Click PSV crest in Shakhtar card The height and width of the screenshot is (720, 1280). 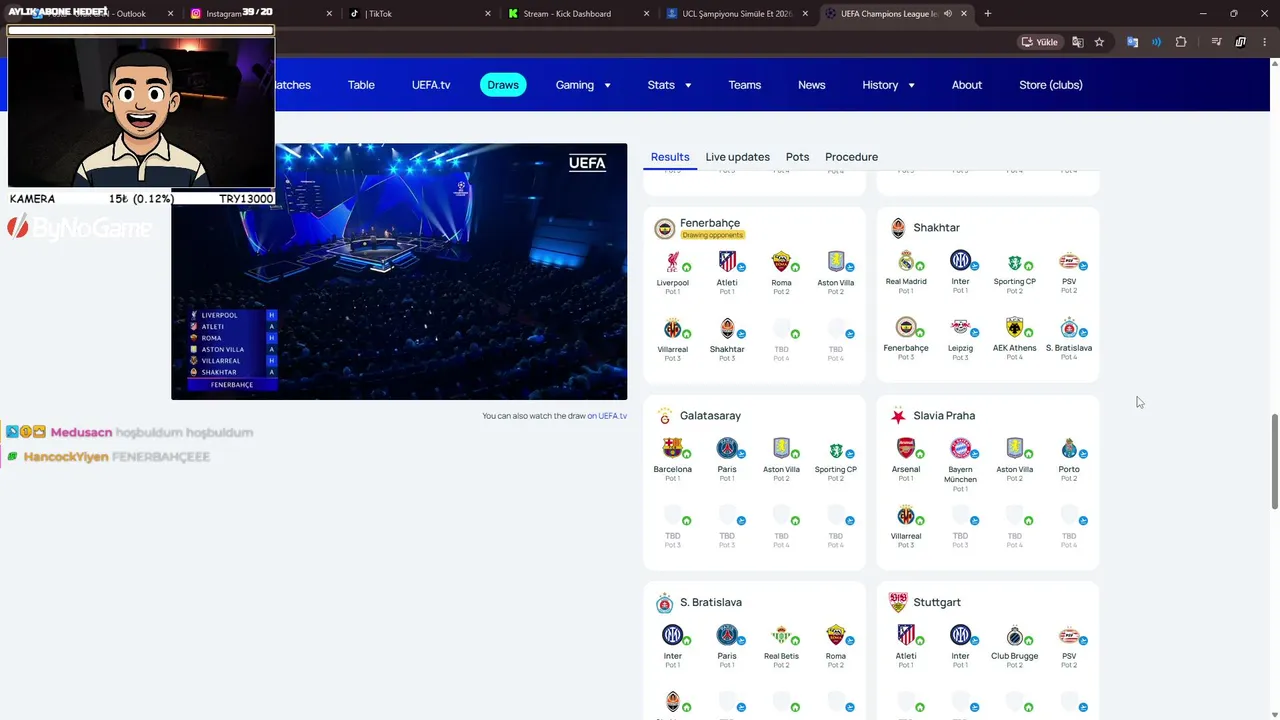(1069, 261)
